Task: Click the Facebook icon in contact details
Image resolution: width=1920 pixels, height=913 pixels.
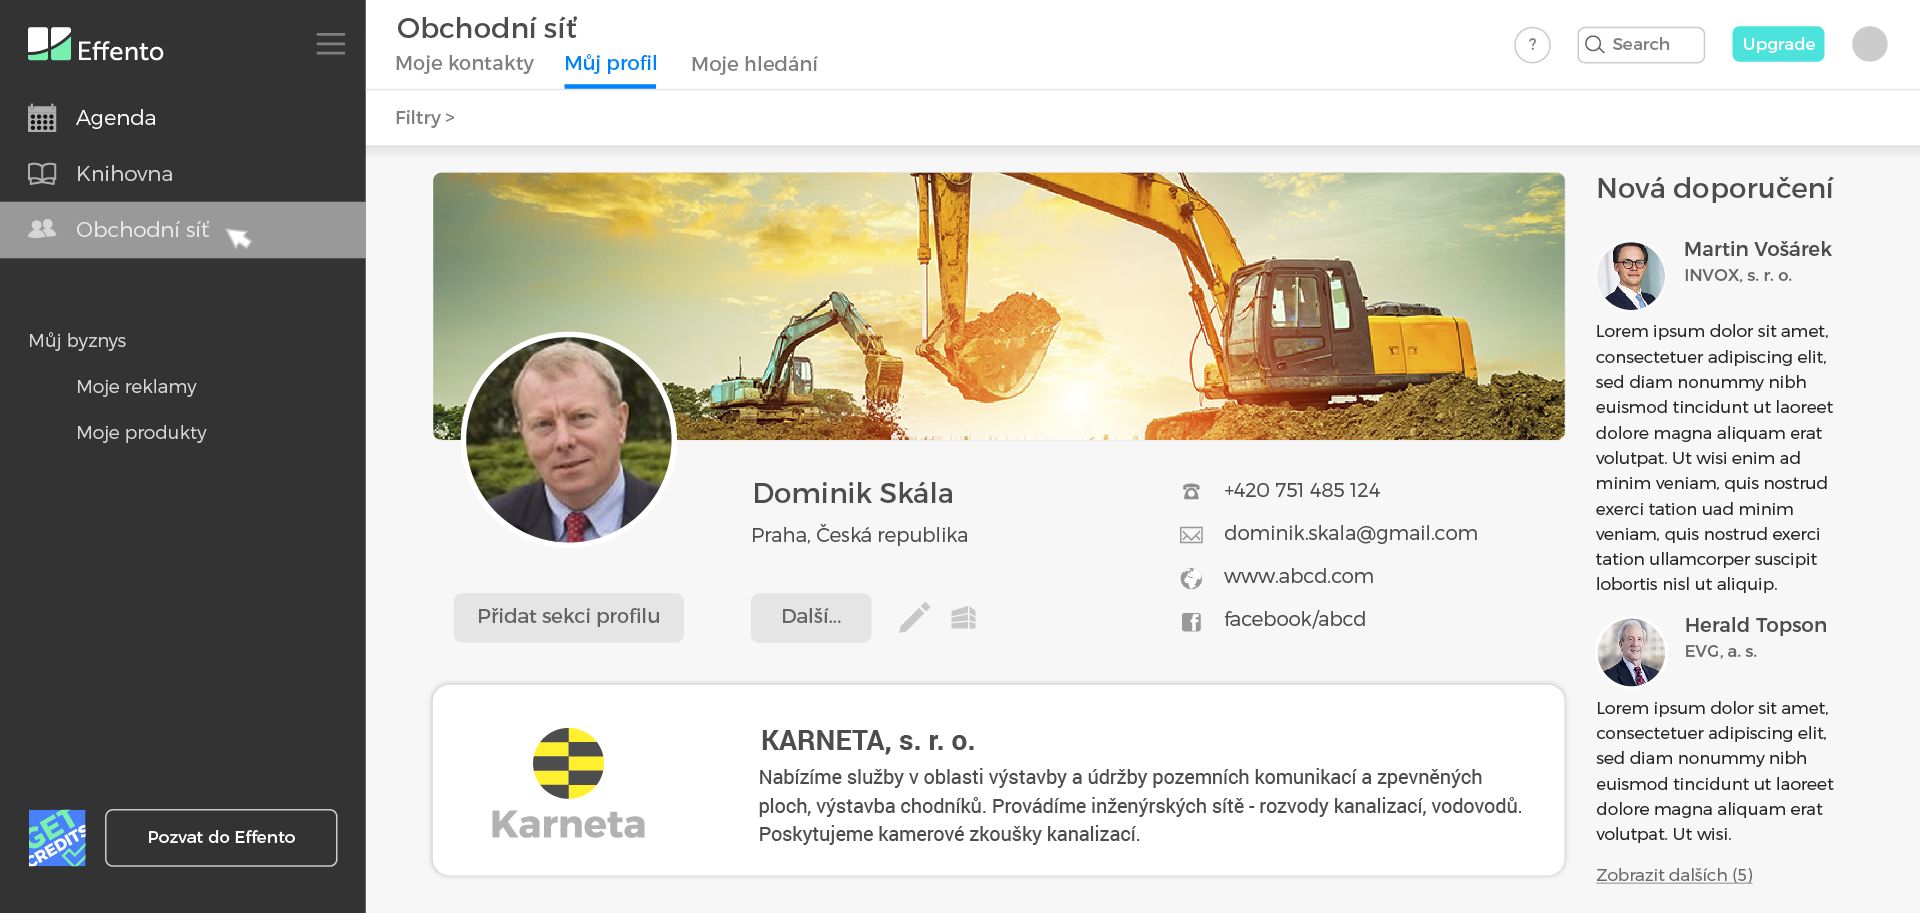Action: [x=1191, y=622]
